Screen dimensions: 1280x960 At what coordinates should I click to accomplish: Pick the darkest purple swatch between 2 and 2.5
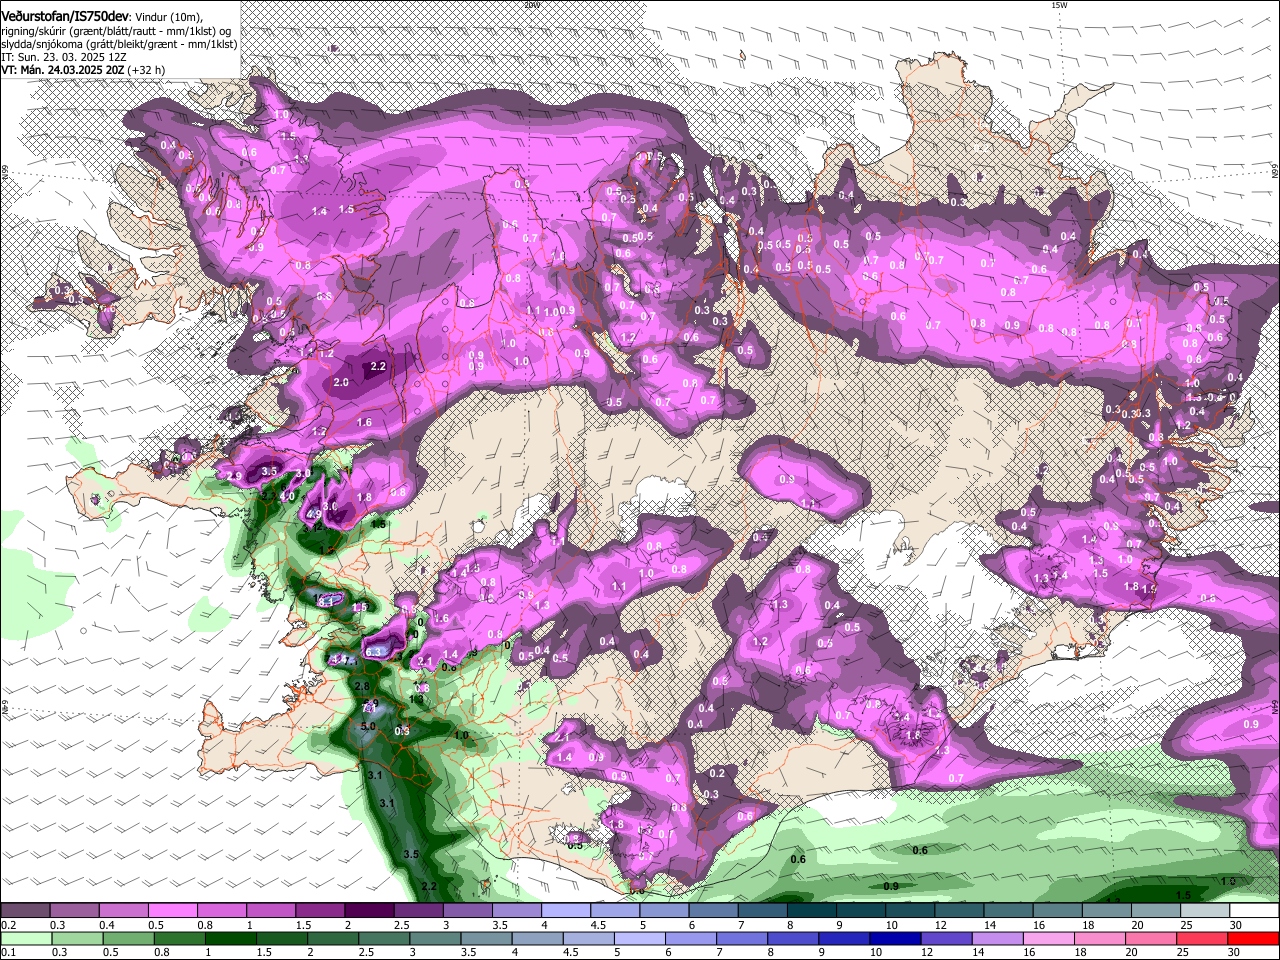(369, 911)
